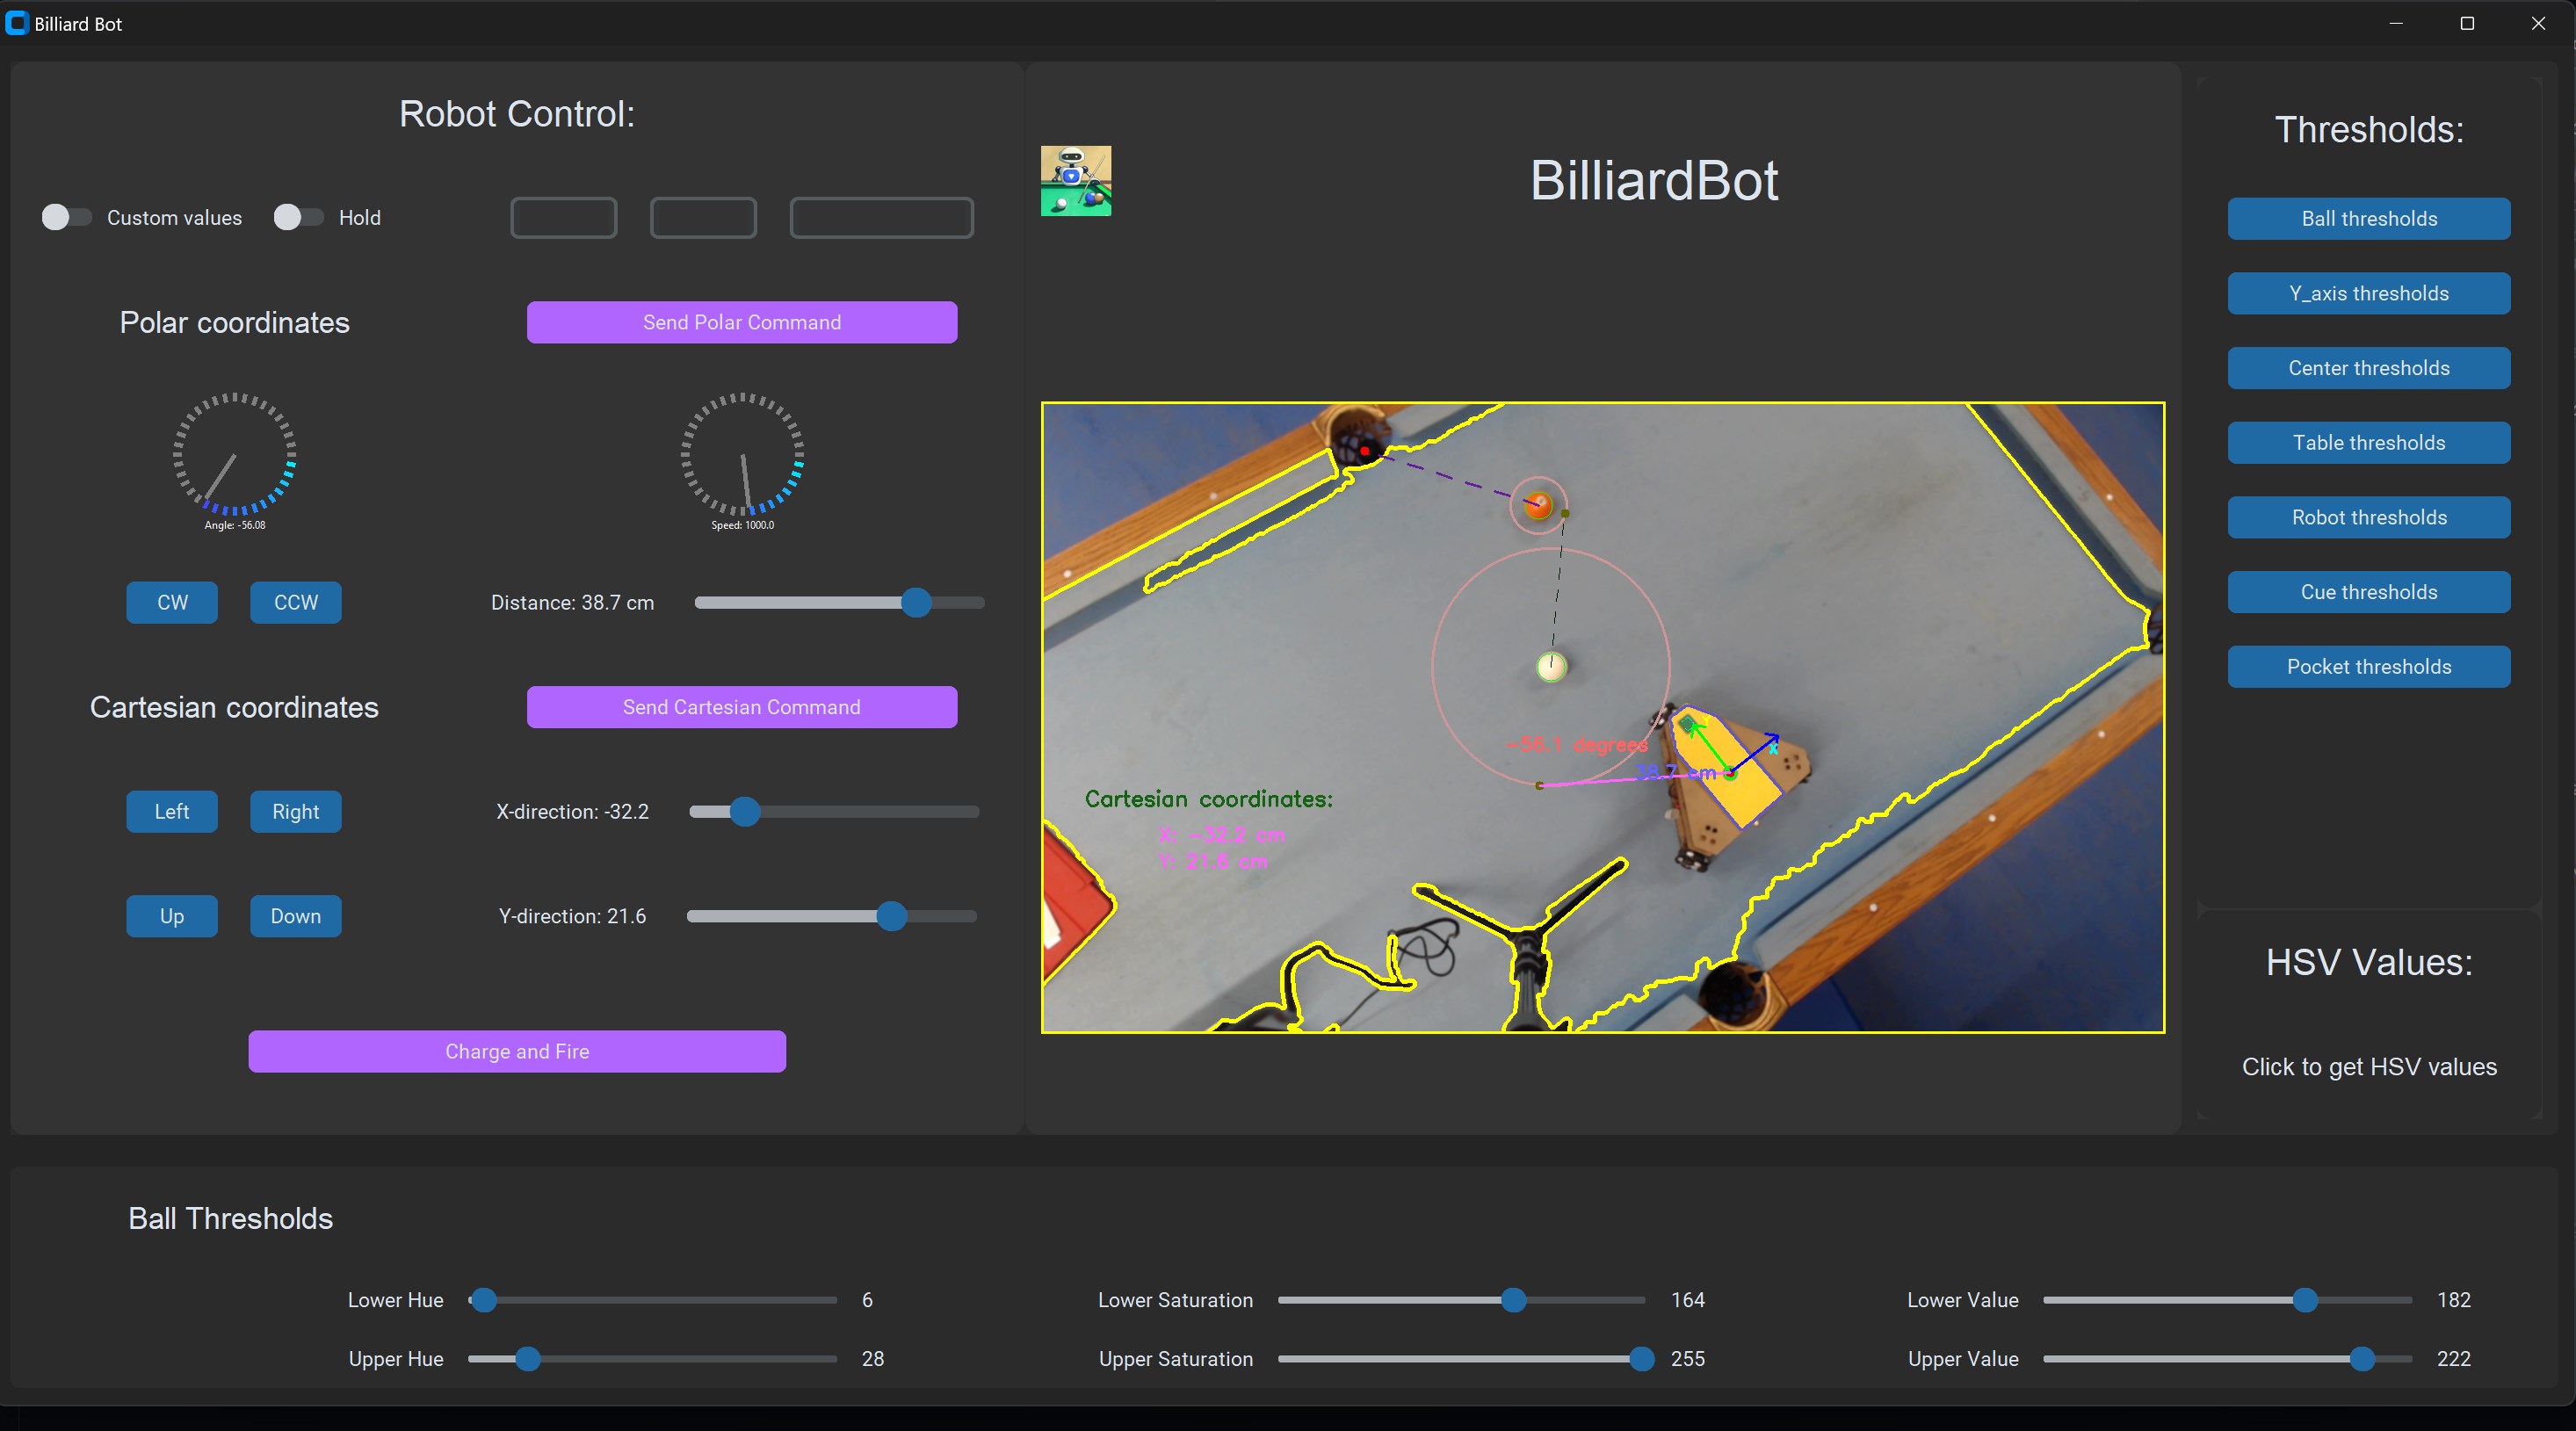
Task: Click the first empty custom value field
Action: pos(564,217)
